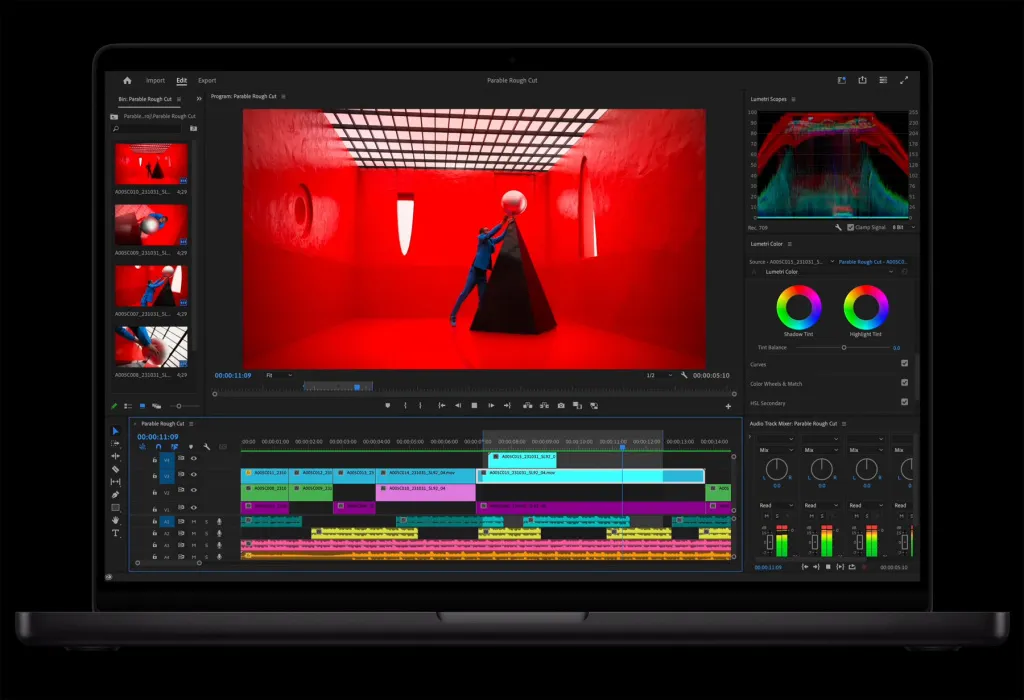Open the Fit zoom level dropdown

coord(279,375)
